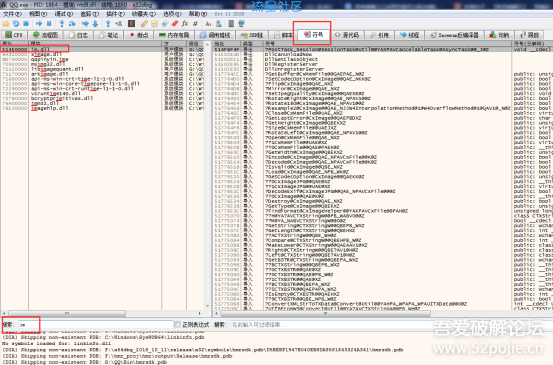553x365 pixels.
Task: Switch to the 断点 (Breakpoints) tab
Action: 139,35
